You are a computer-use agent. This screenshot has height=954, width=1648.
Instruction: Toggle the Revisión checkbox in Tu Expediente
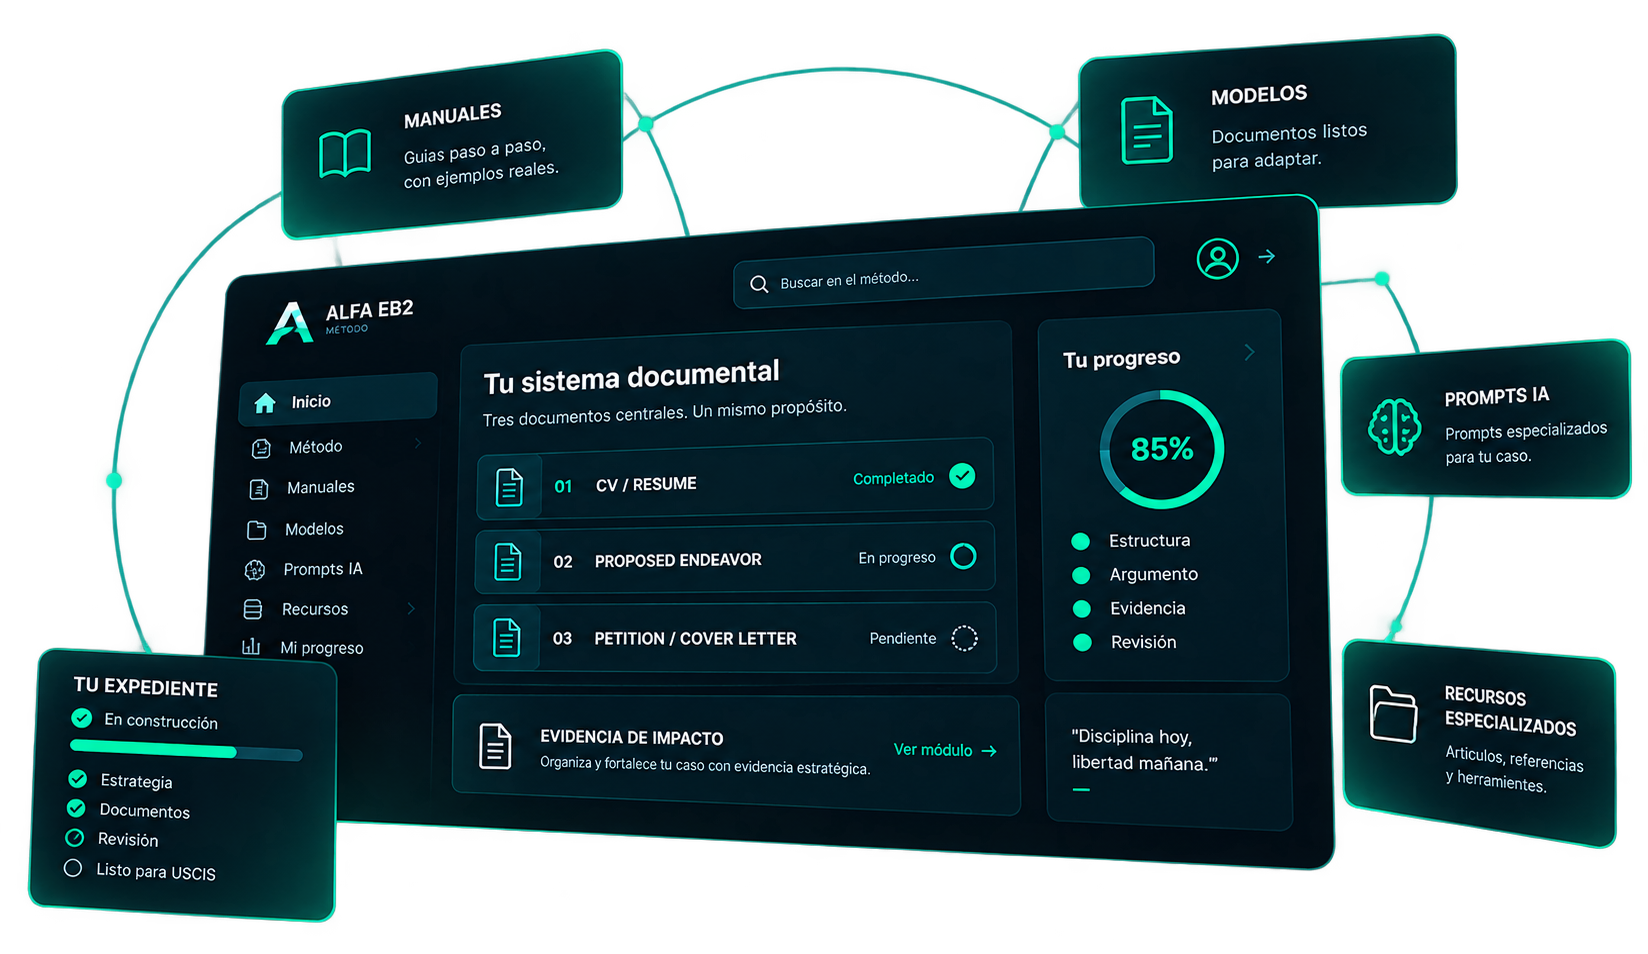75,837
